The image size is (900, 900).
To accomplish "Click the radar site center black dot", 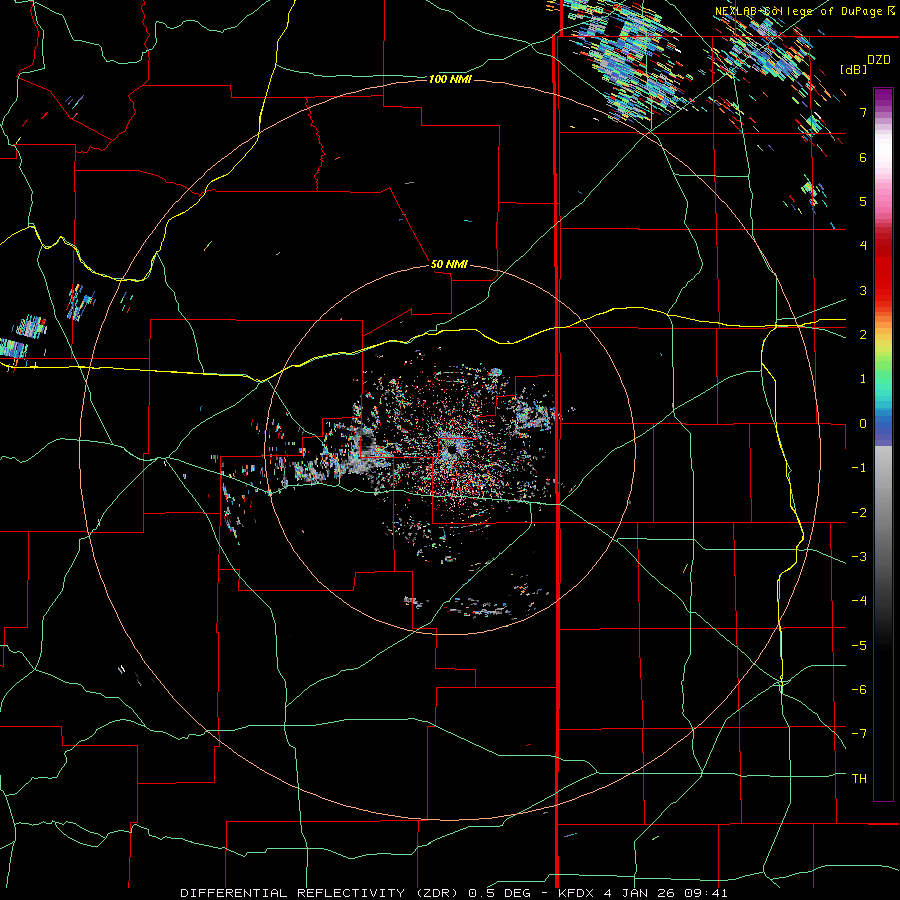I will (452, 450).
